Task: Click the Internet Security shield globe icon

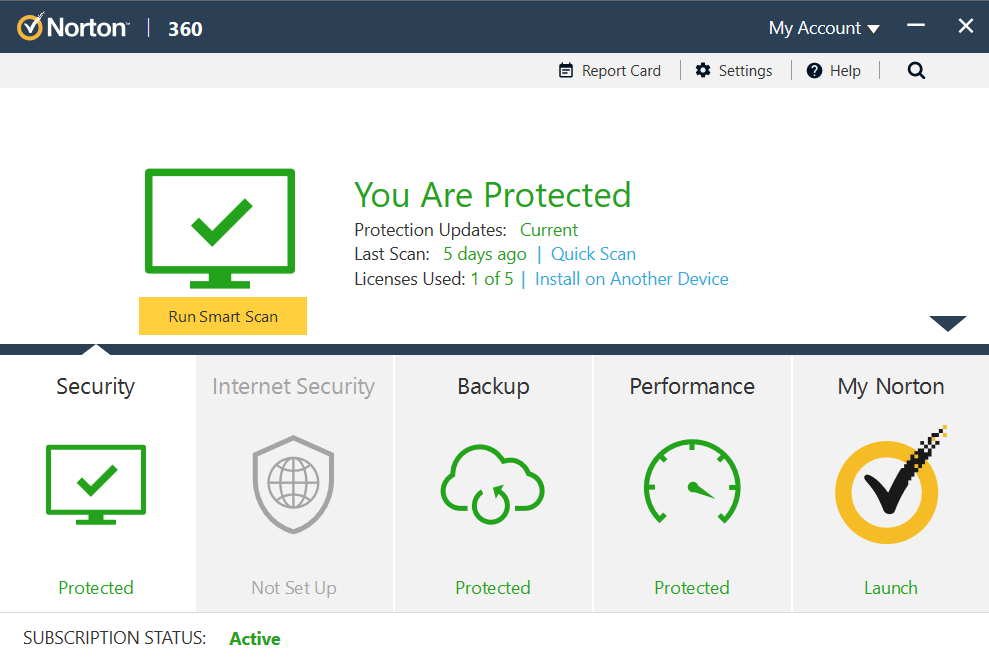Action: pyautogui.click(x=293, y=485)
